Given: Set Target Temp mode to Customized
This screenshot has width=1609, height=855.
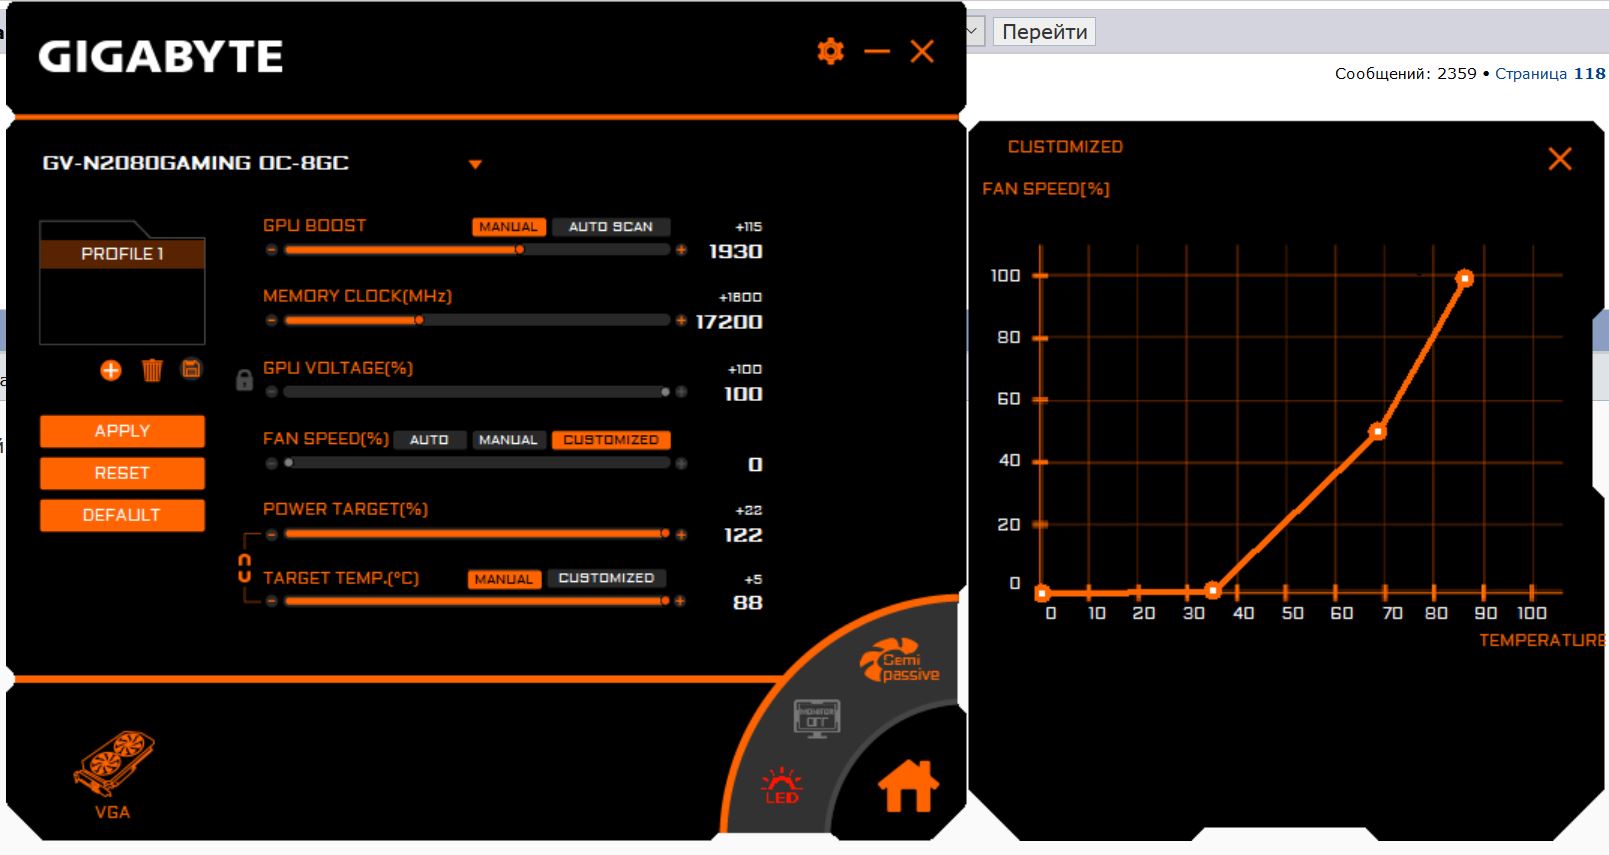Looking at the screenshot, I should pos(606,578).
